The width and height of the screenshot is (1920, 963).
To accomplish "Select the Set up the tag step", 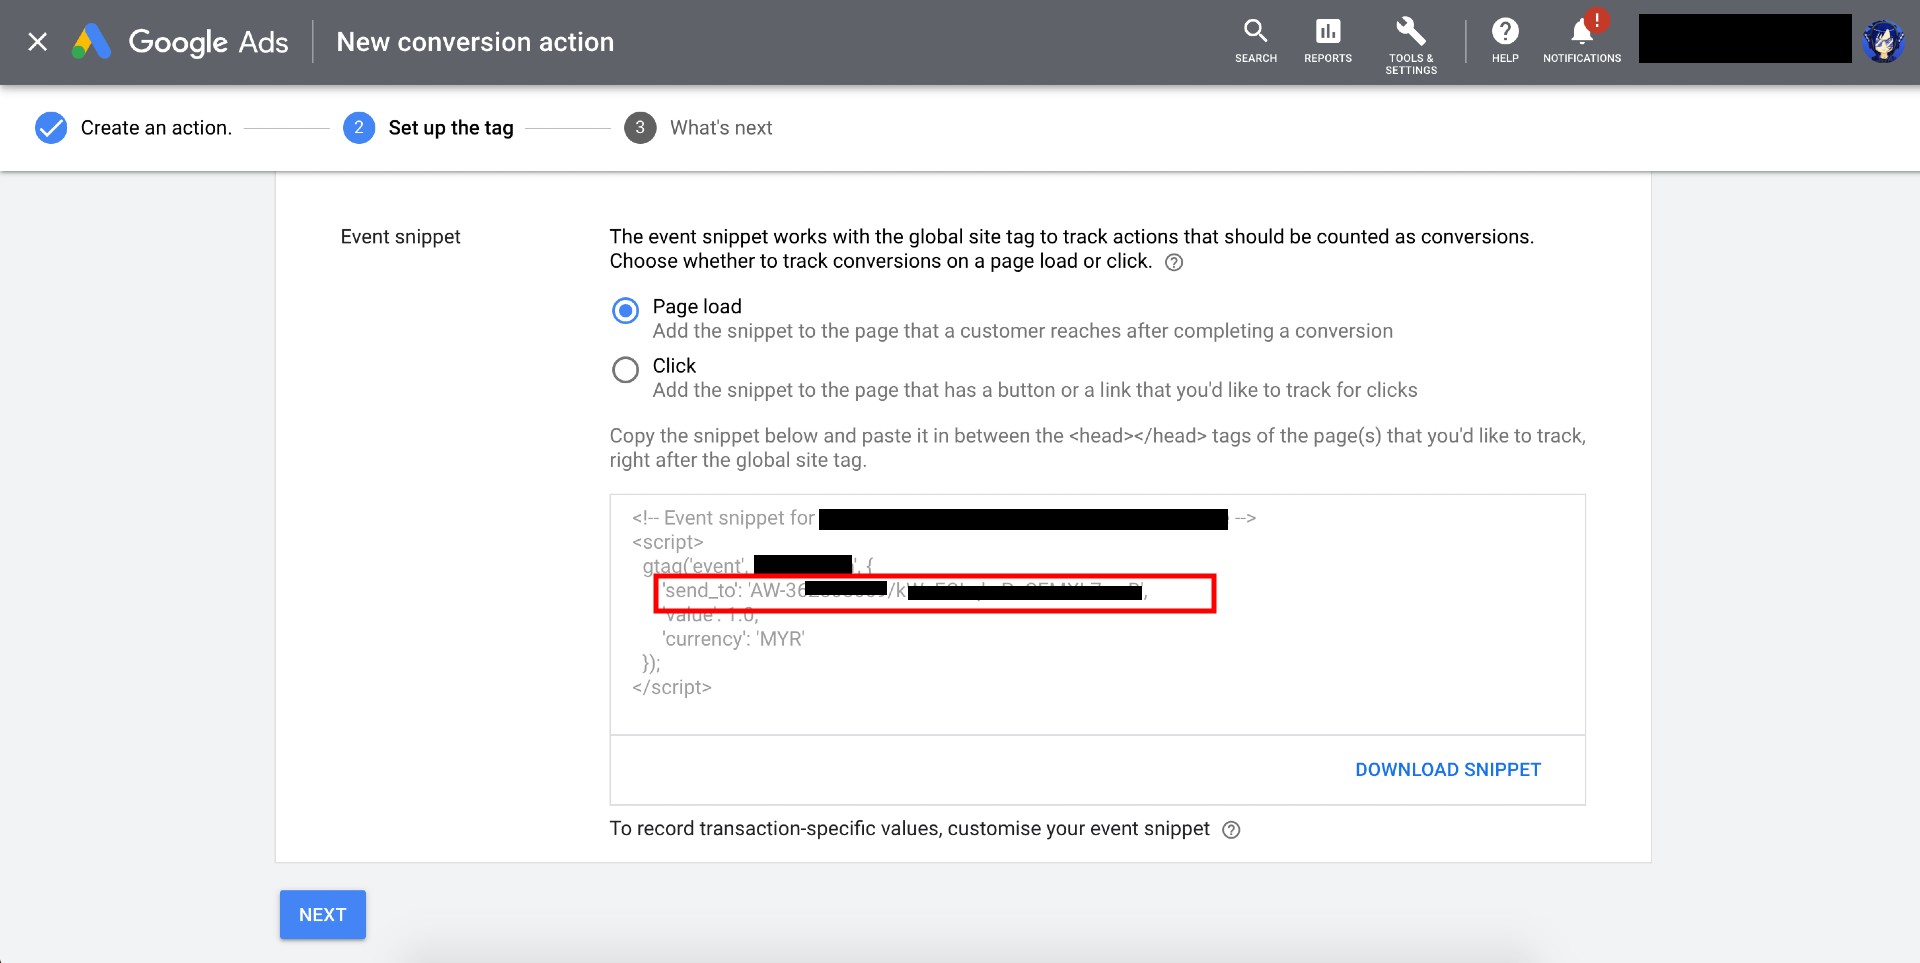I will [x=451, y=128].
